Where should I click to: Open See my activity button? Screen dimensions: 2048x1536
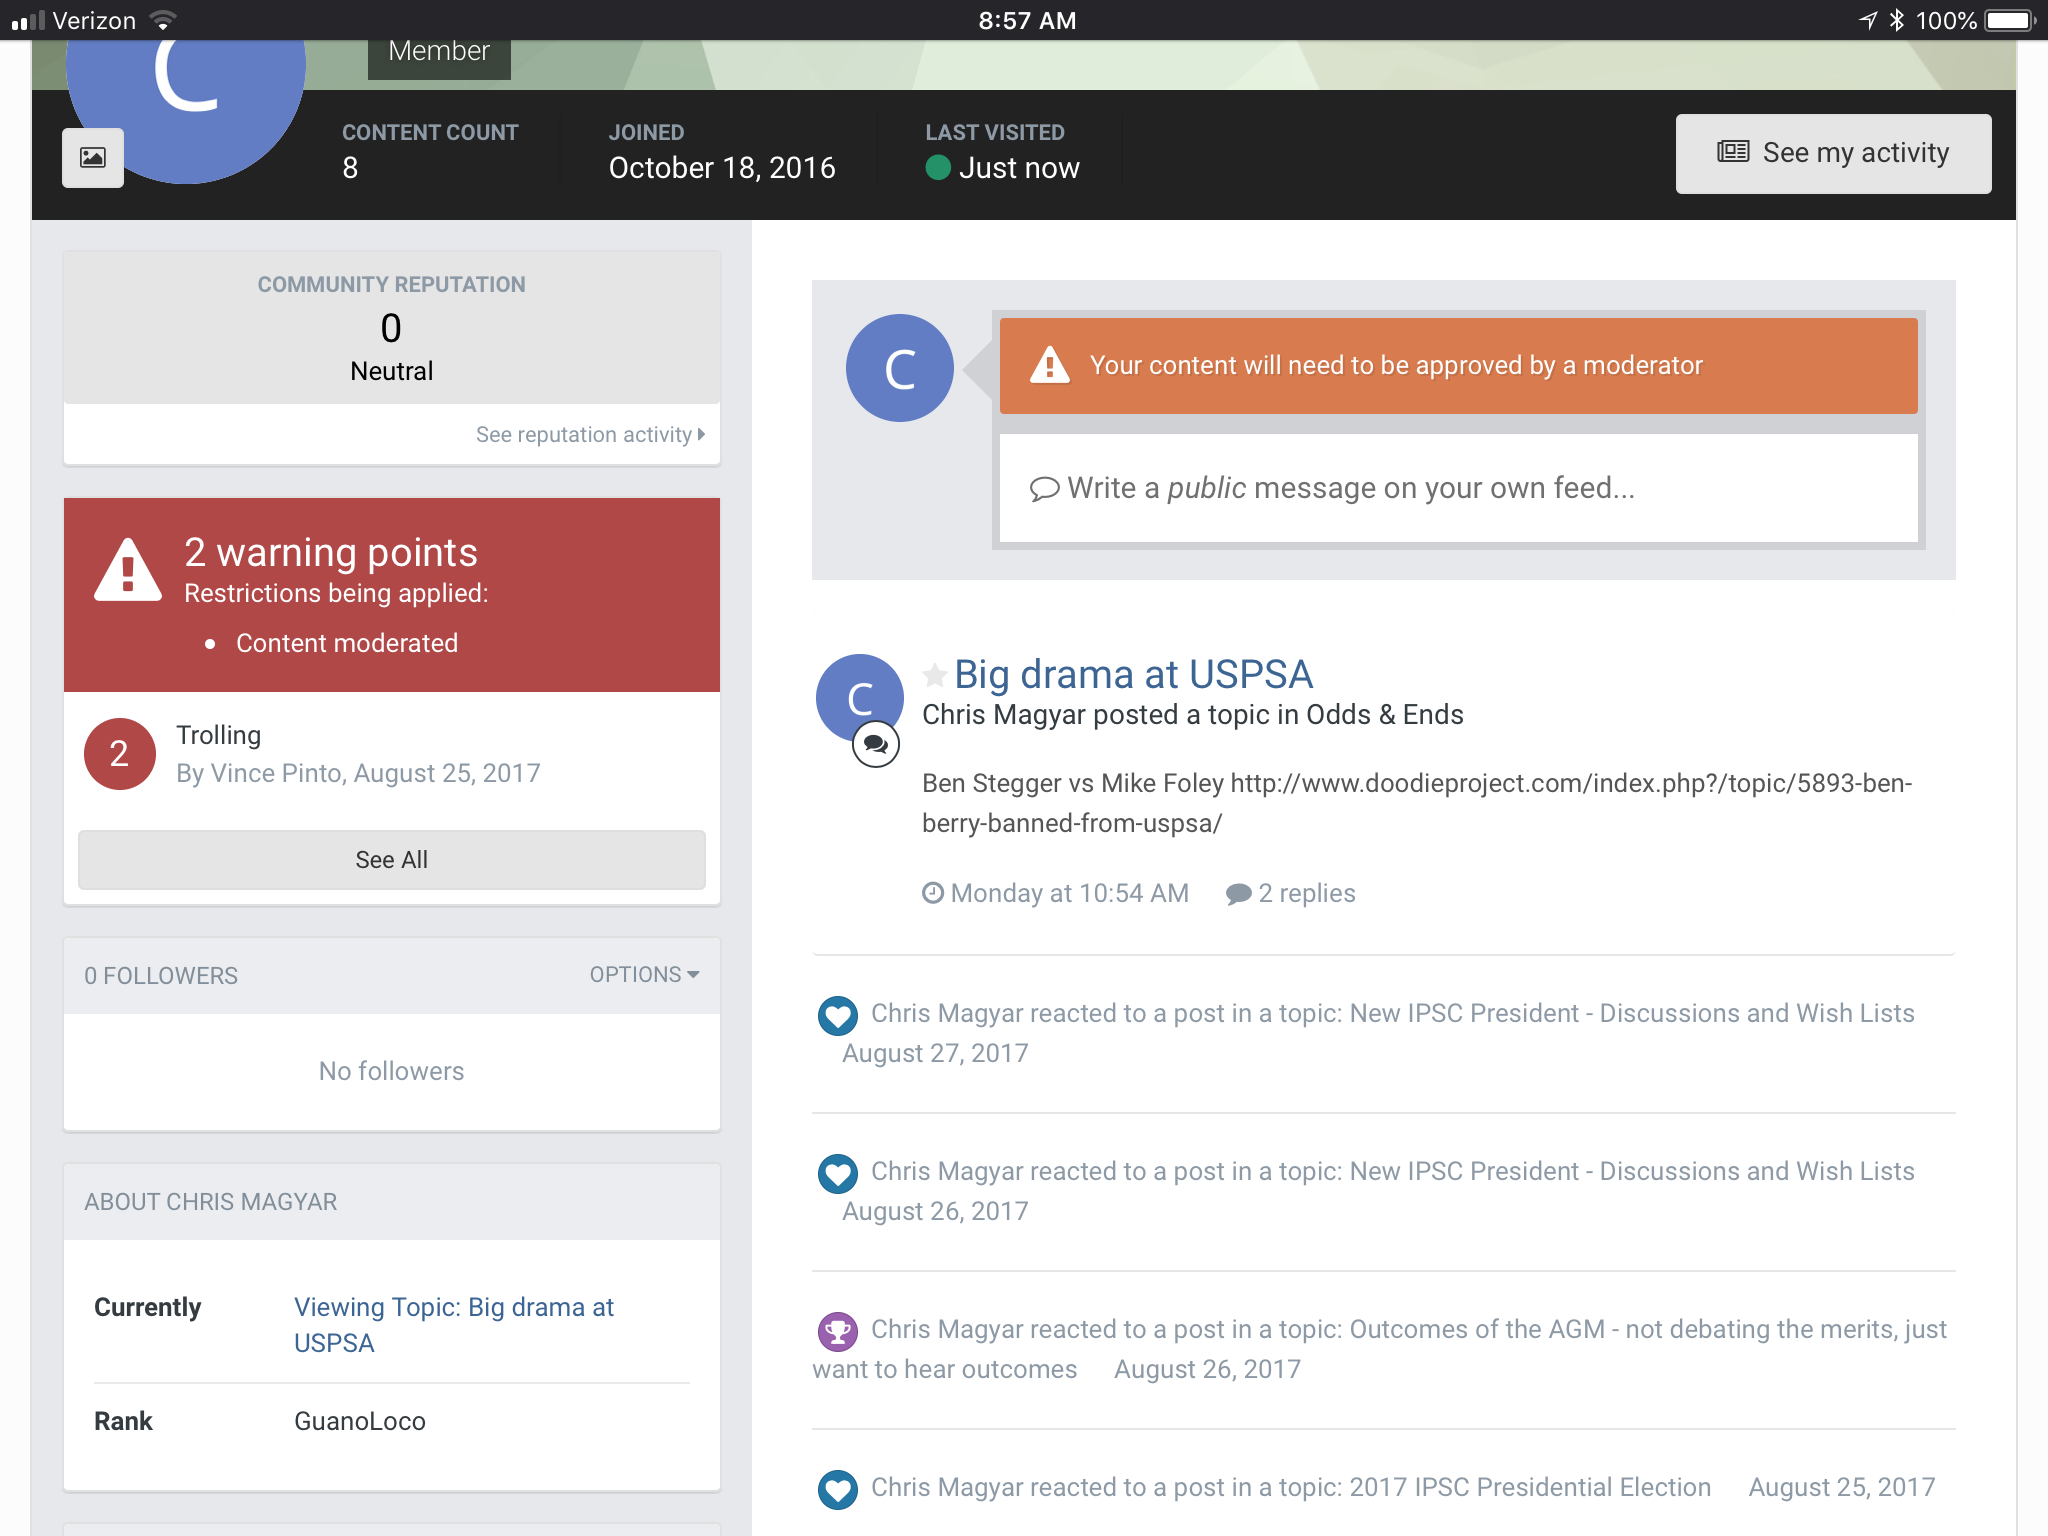(1833, 153)
